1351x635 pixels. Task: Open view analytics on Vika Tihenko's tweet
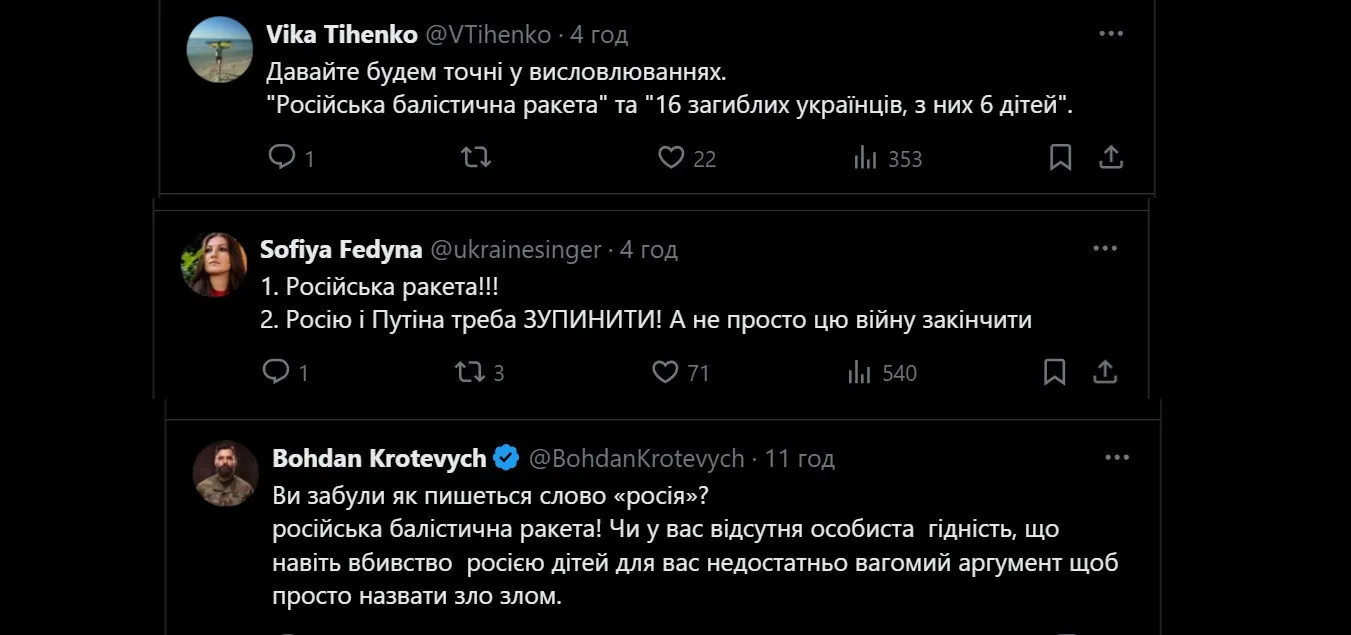click(865, 157)
